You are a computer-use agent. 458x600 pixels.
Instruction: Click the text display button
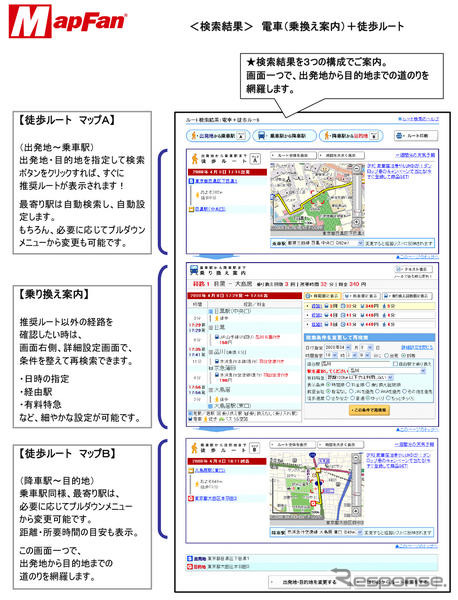(x=414, y=269)
